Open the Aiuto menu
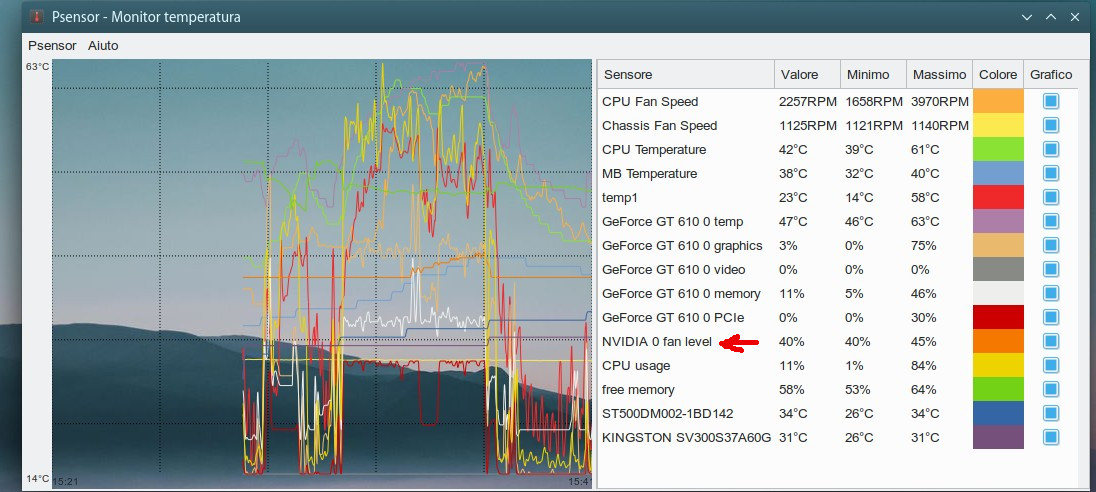The width and height of the screenshot is (1096, 492). click(x=103, y=45)
